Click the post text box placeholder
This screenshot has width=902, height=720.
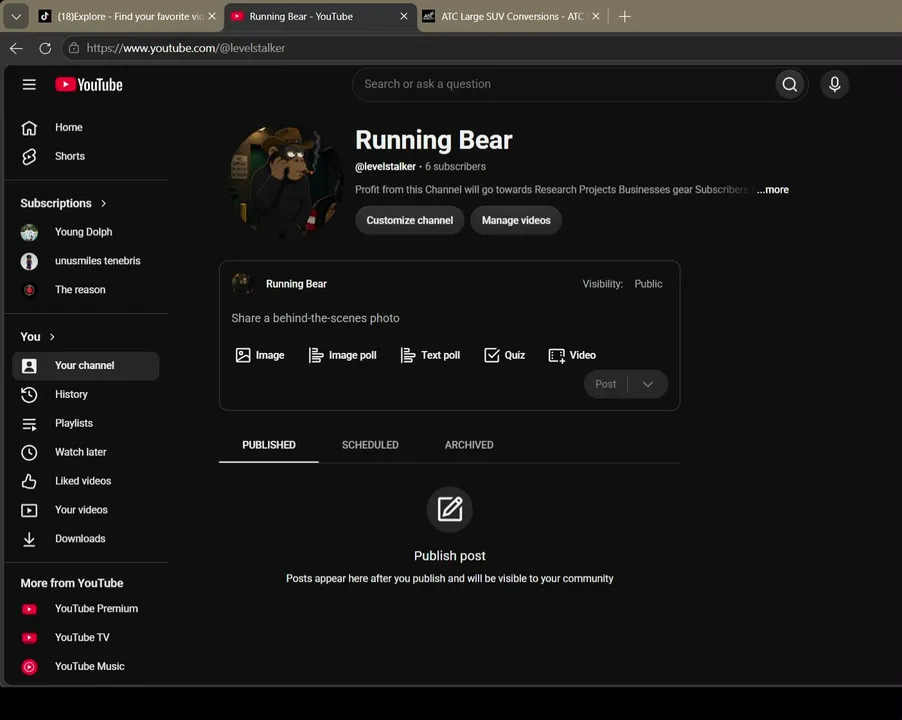pyautogui.click(x=315, y=318)
